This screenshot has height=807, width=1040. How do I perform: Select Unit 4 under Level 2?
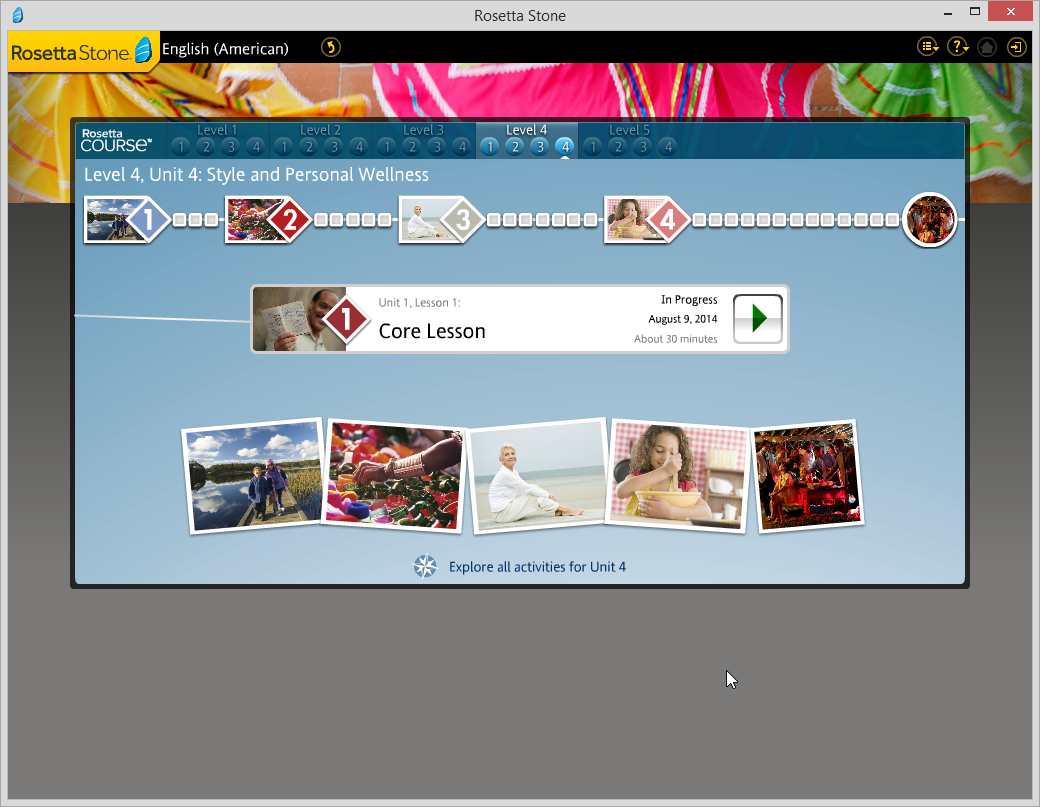click(359, 147)
